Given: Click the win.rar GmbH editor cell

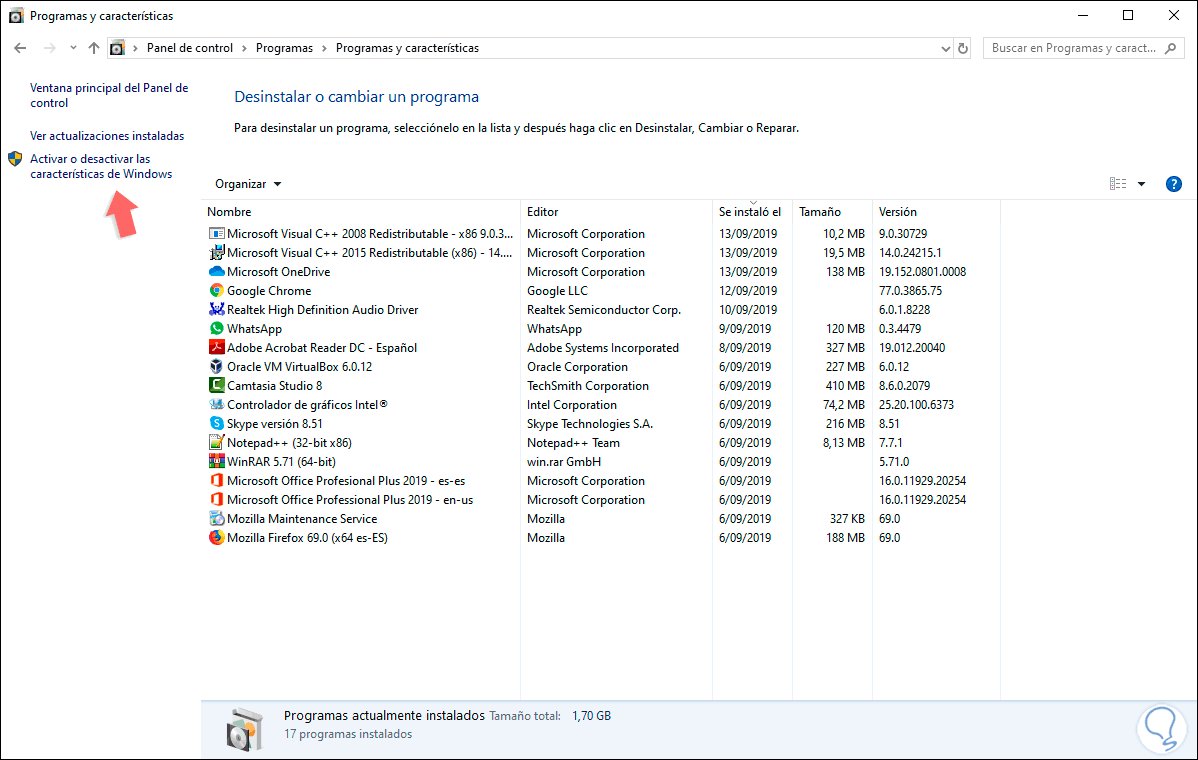Looking at the screenshot, I should [x=564, y=461].
